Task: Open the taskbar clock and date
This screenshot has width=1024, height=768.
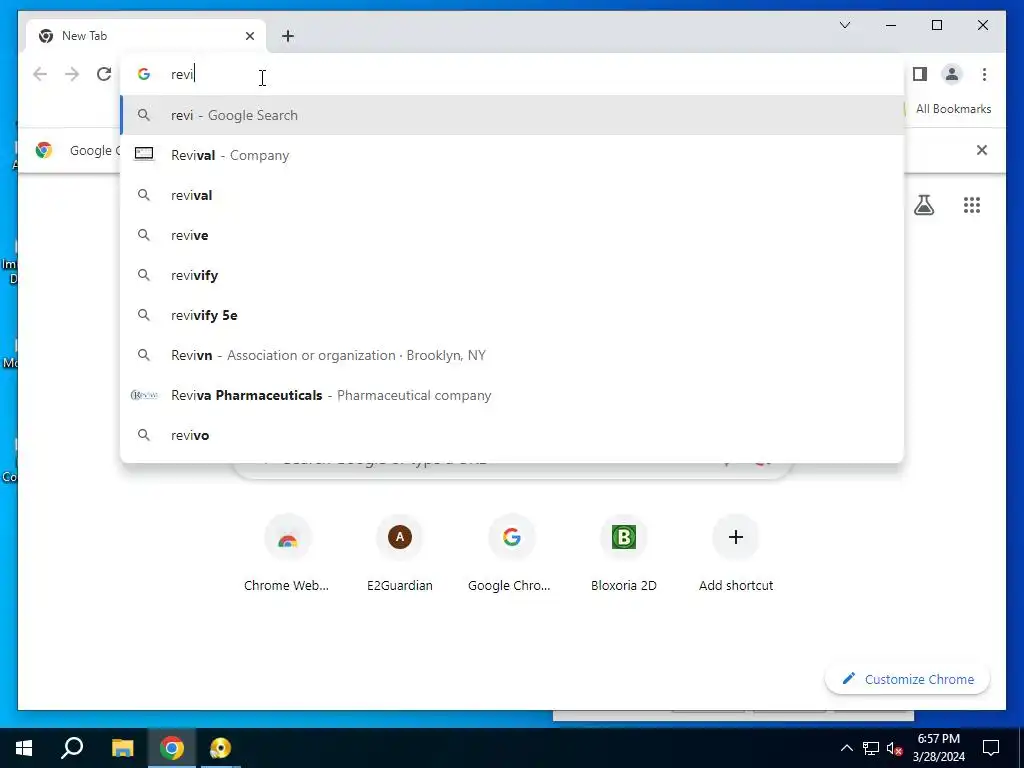Action: point(938,748)
